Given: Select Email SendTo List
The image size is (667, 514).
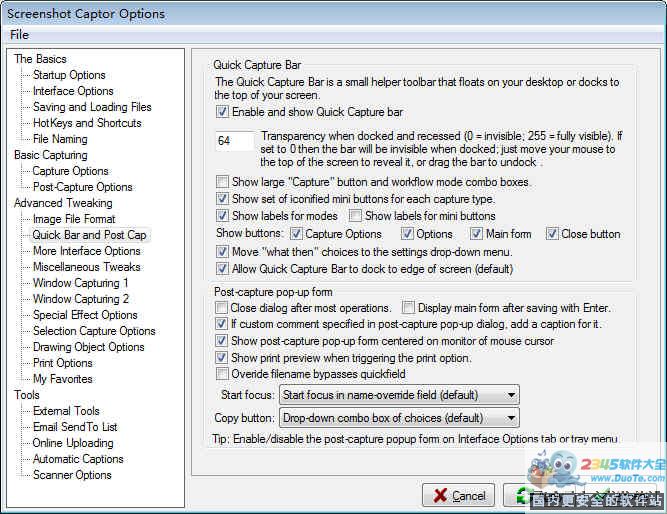Looking at the screenshot, I should point(75,427).
